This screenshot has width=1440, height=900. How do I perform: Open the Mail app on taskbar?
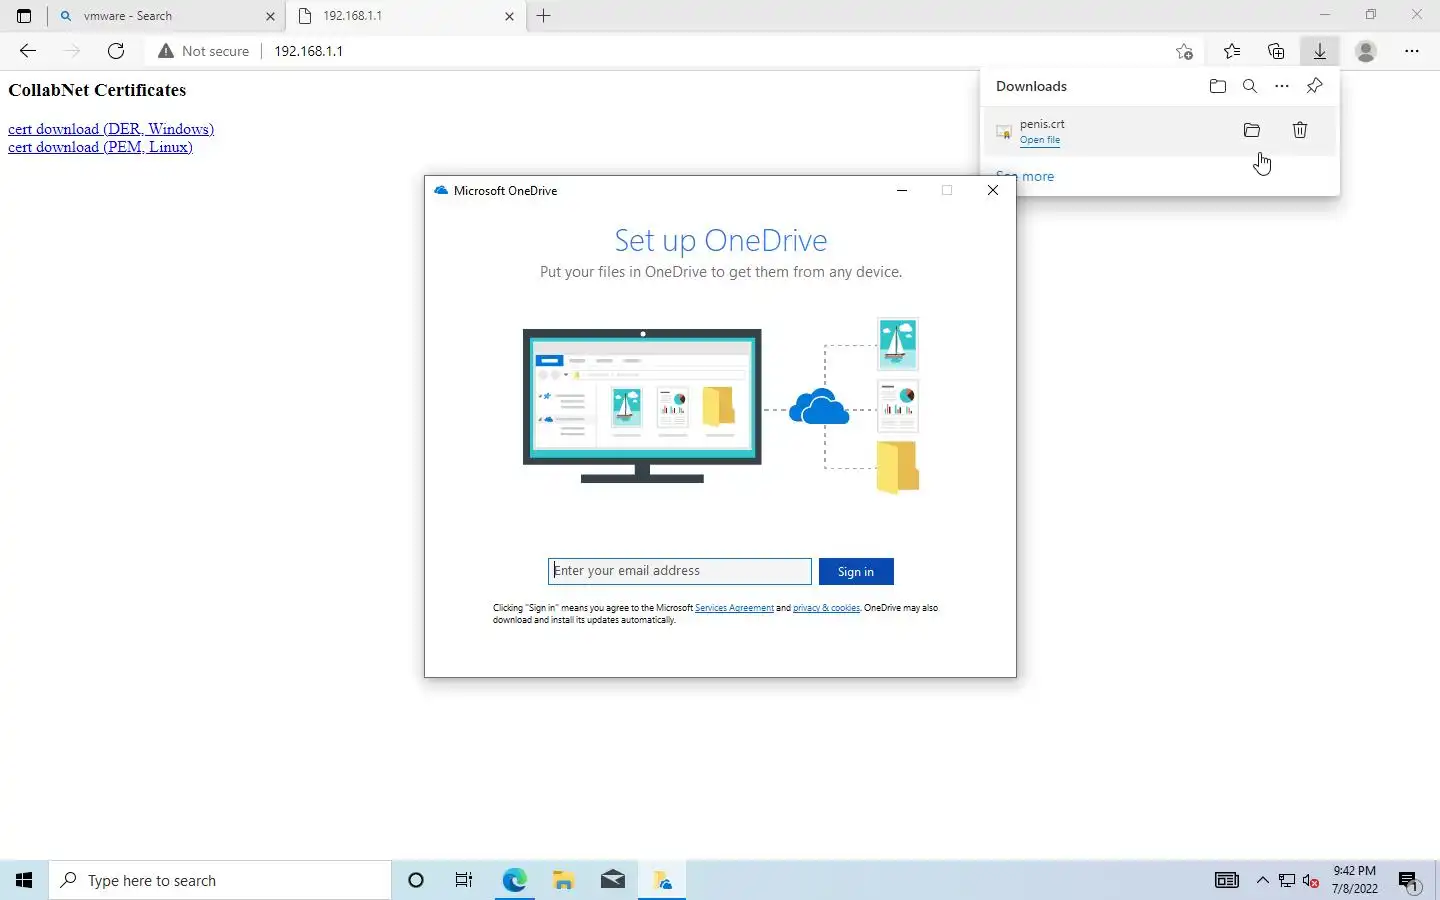613,880
